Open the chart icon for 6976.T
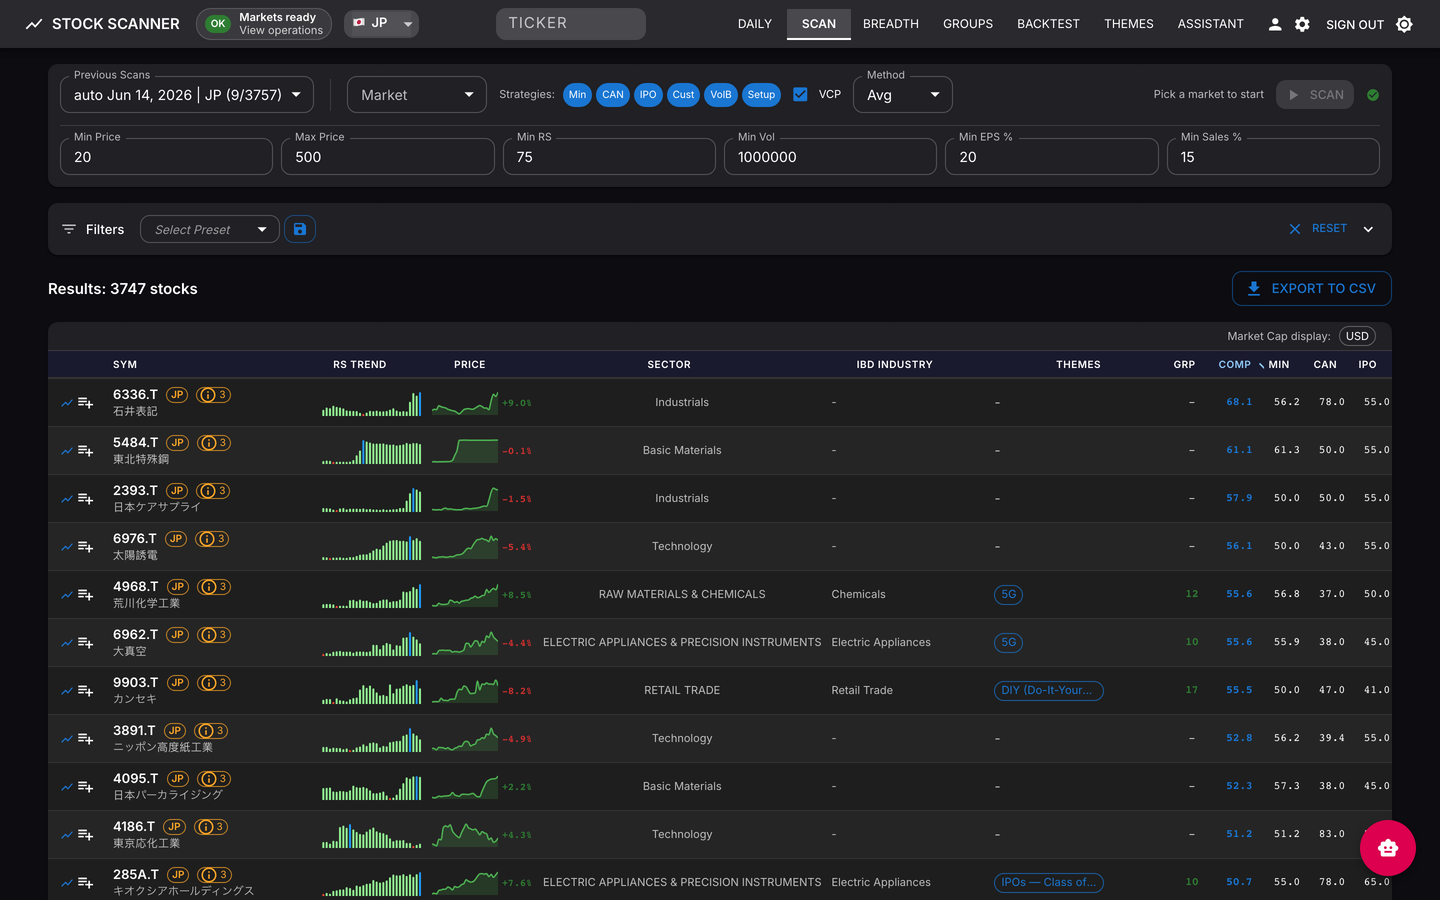Viewport: 1440px width, 900px height. 67,547
